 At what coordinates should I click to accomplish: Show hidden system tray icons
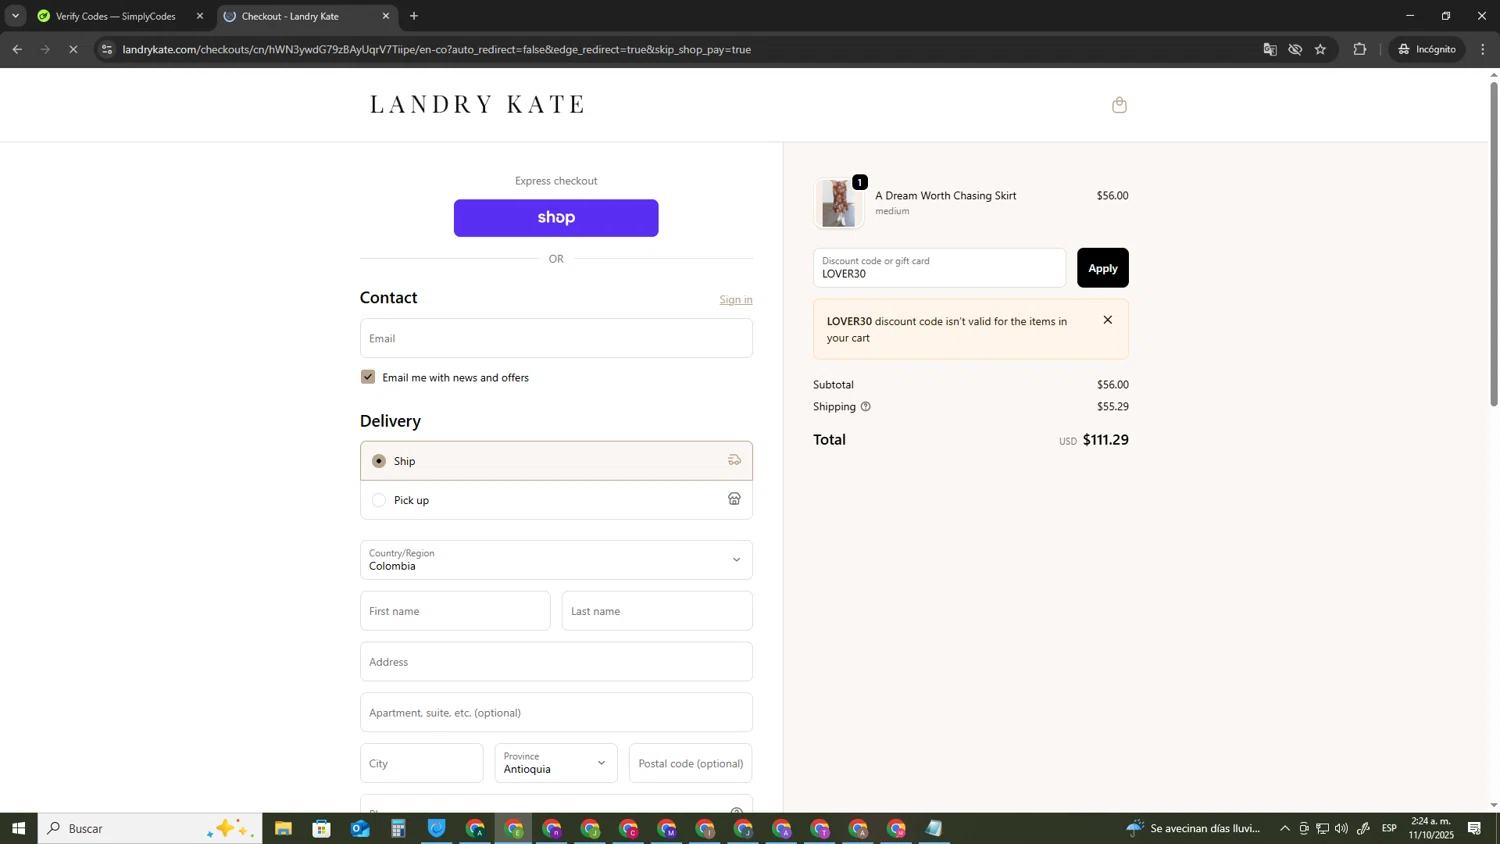point(1285,828)
